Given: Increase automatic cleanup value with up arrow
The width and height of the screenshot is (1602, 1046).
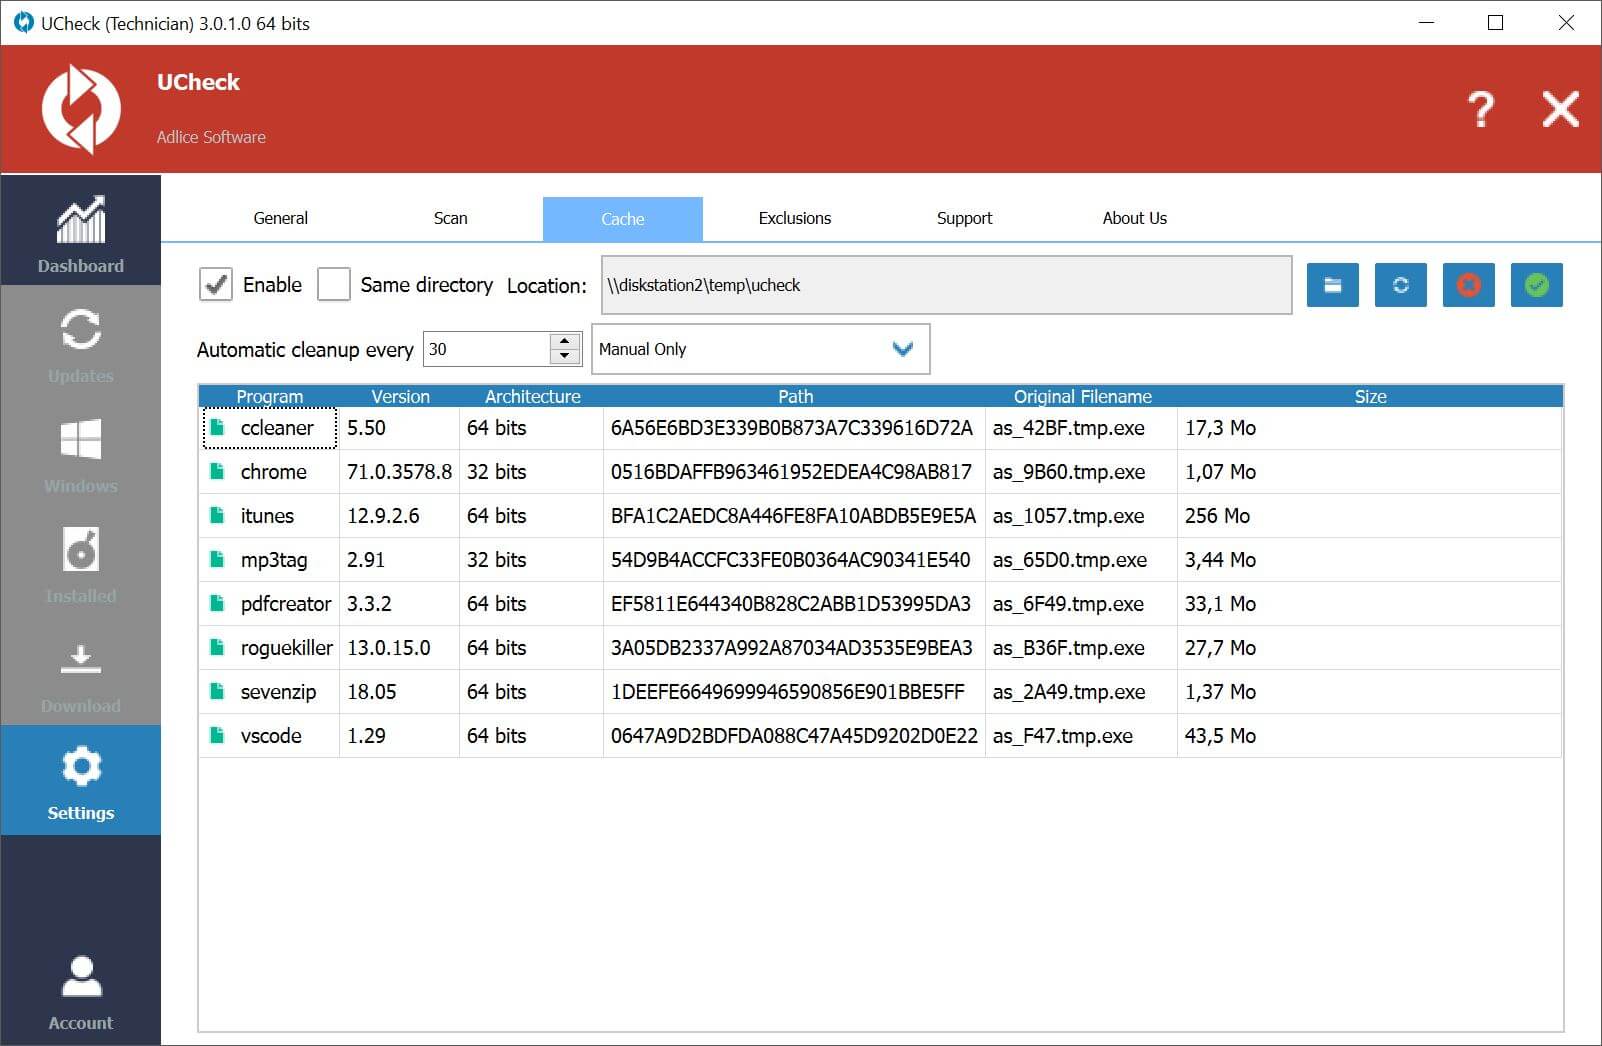Looking at the screenshot, I should click(x=565, y=341).
